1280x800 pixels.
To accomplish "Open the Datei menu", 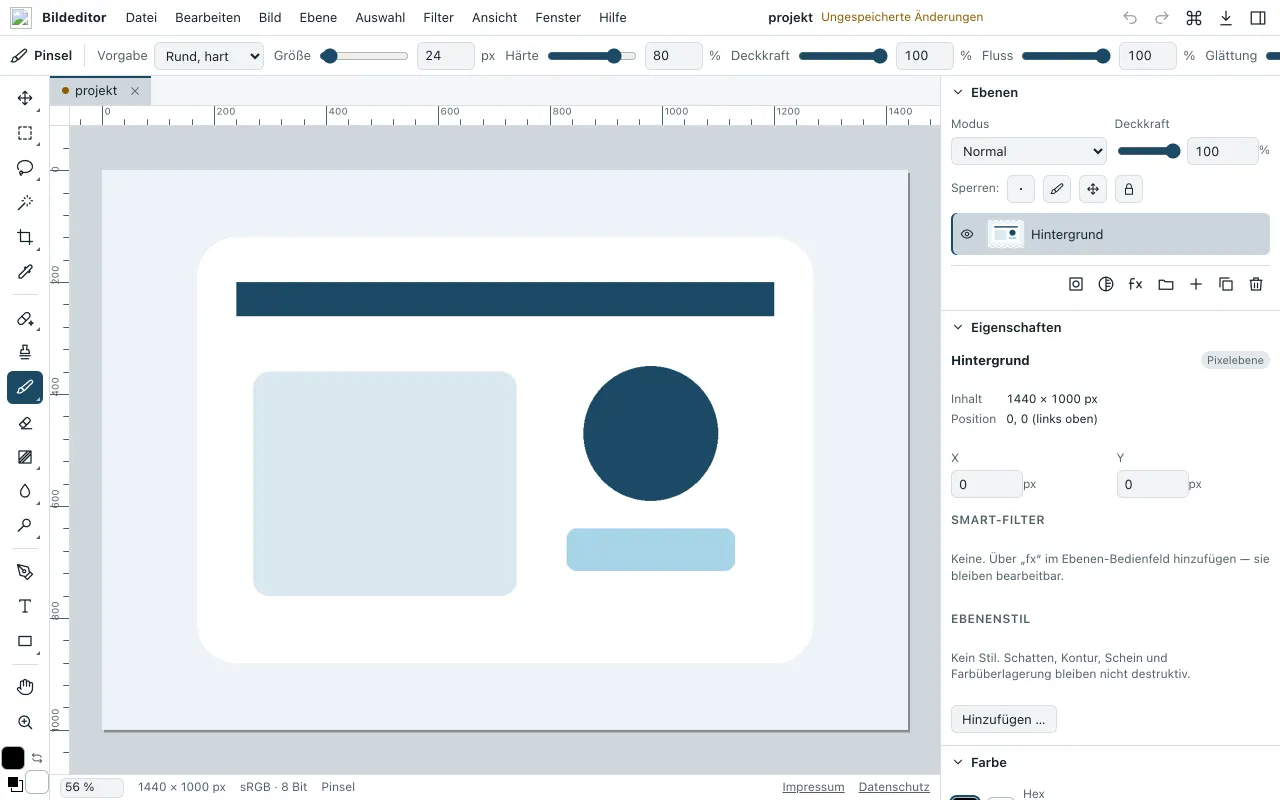I will (141, 18).
